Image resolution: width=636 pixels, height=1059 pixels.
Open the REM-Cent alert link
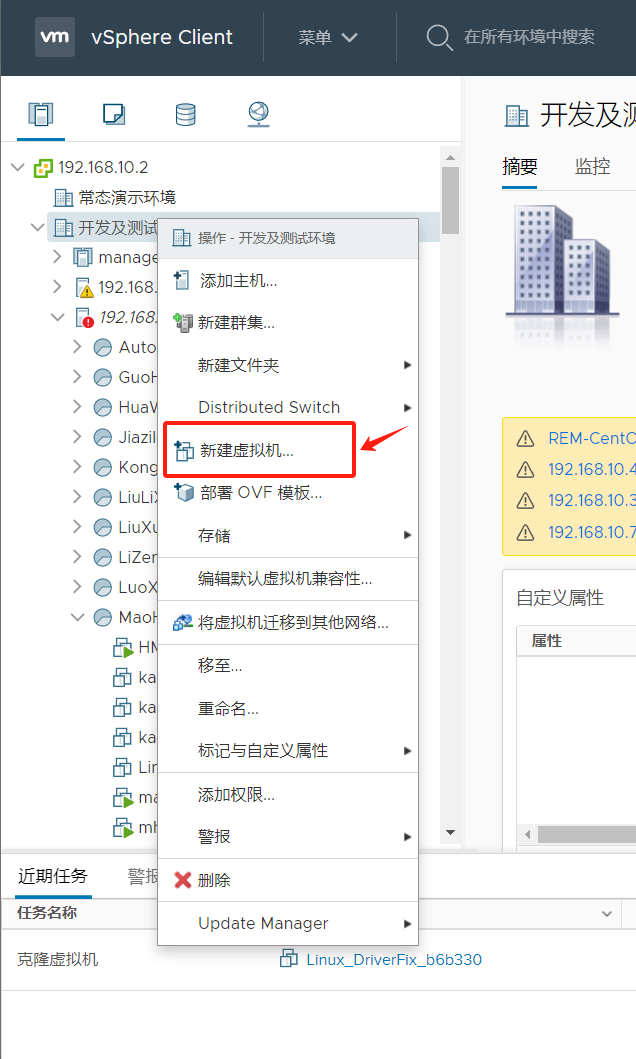pyautogui.click(x=591, y=438)
